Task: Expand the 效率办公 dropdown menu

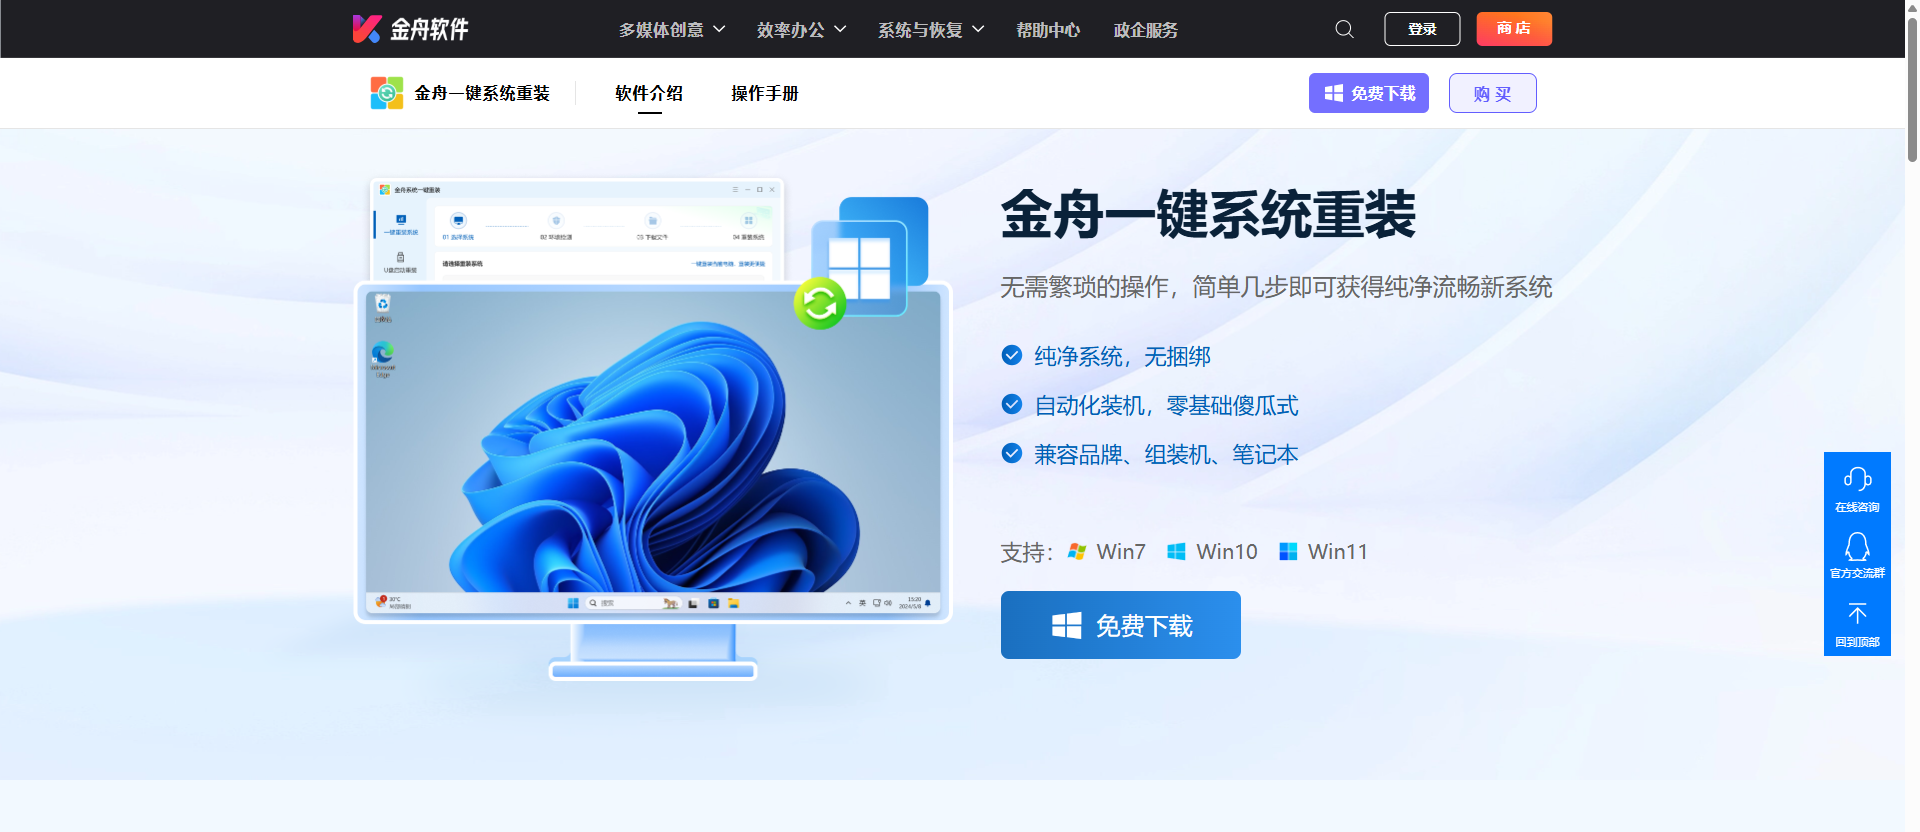Action: [x=802, y=30]
